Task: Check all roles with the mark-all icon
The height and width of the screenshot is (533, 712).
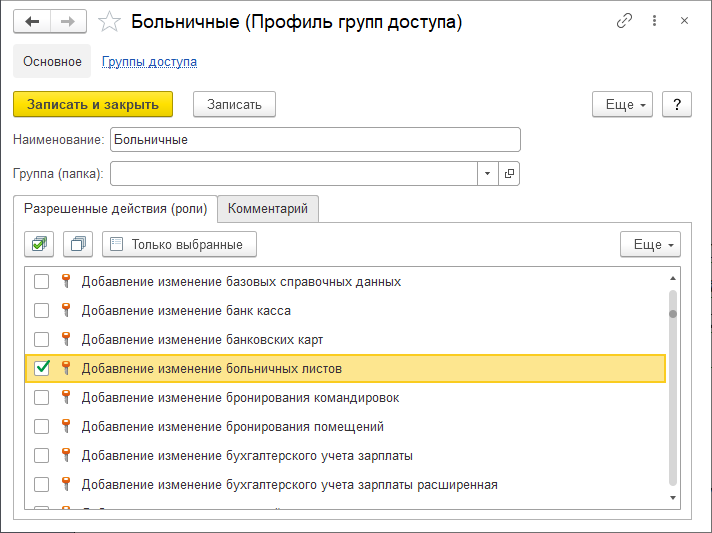Action: point(41,244)
